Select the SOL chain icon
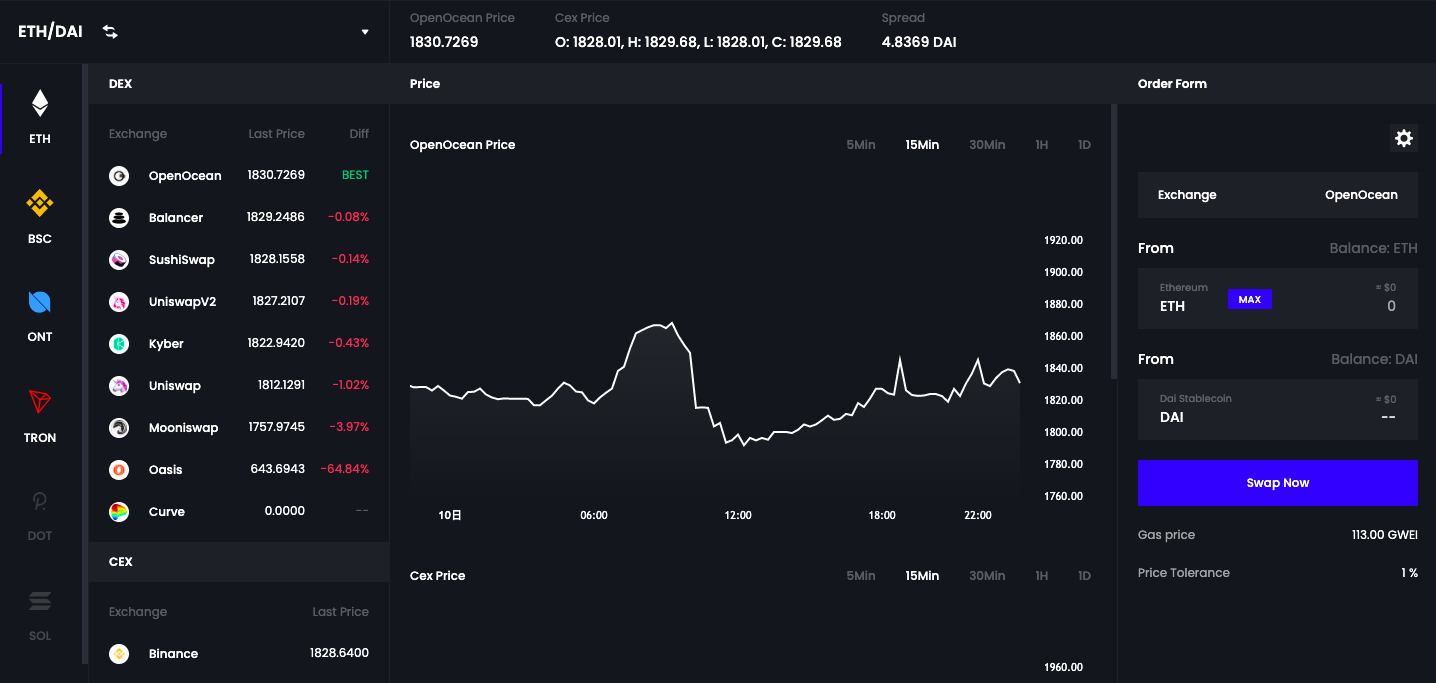The image size is (1436, 683). pyautogui.click(x=40, y=601)
